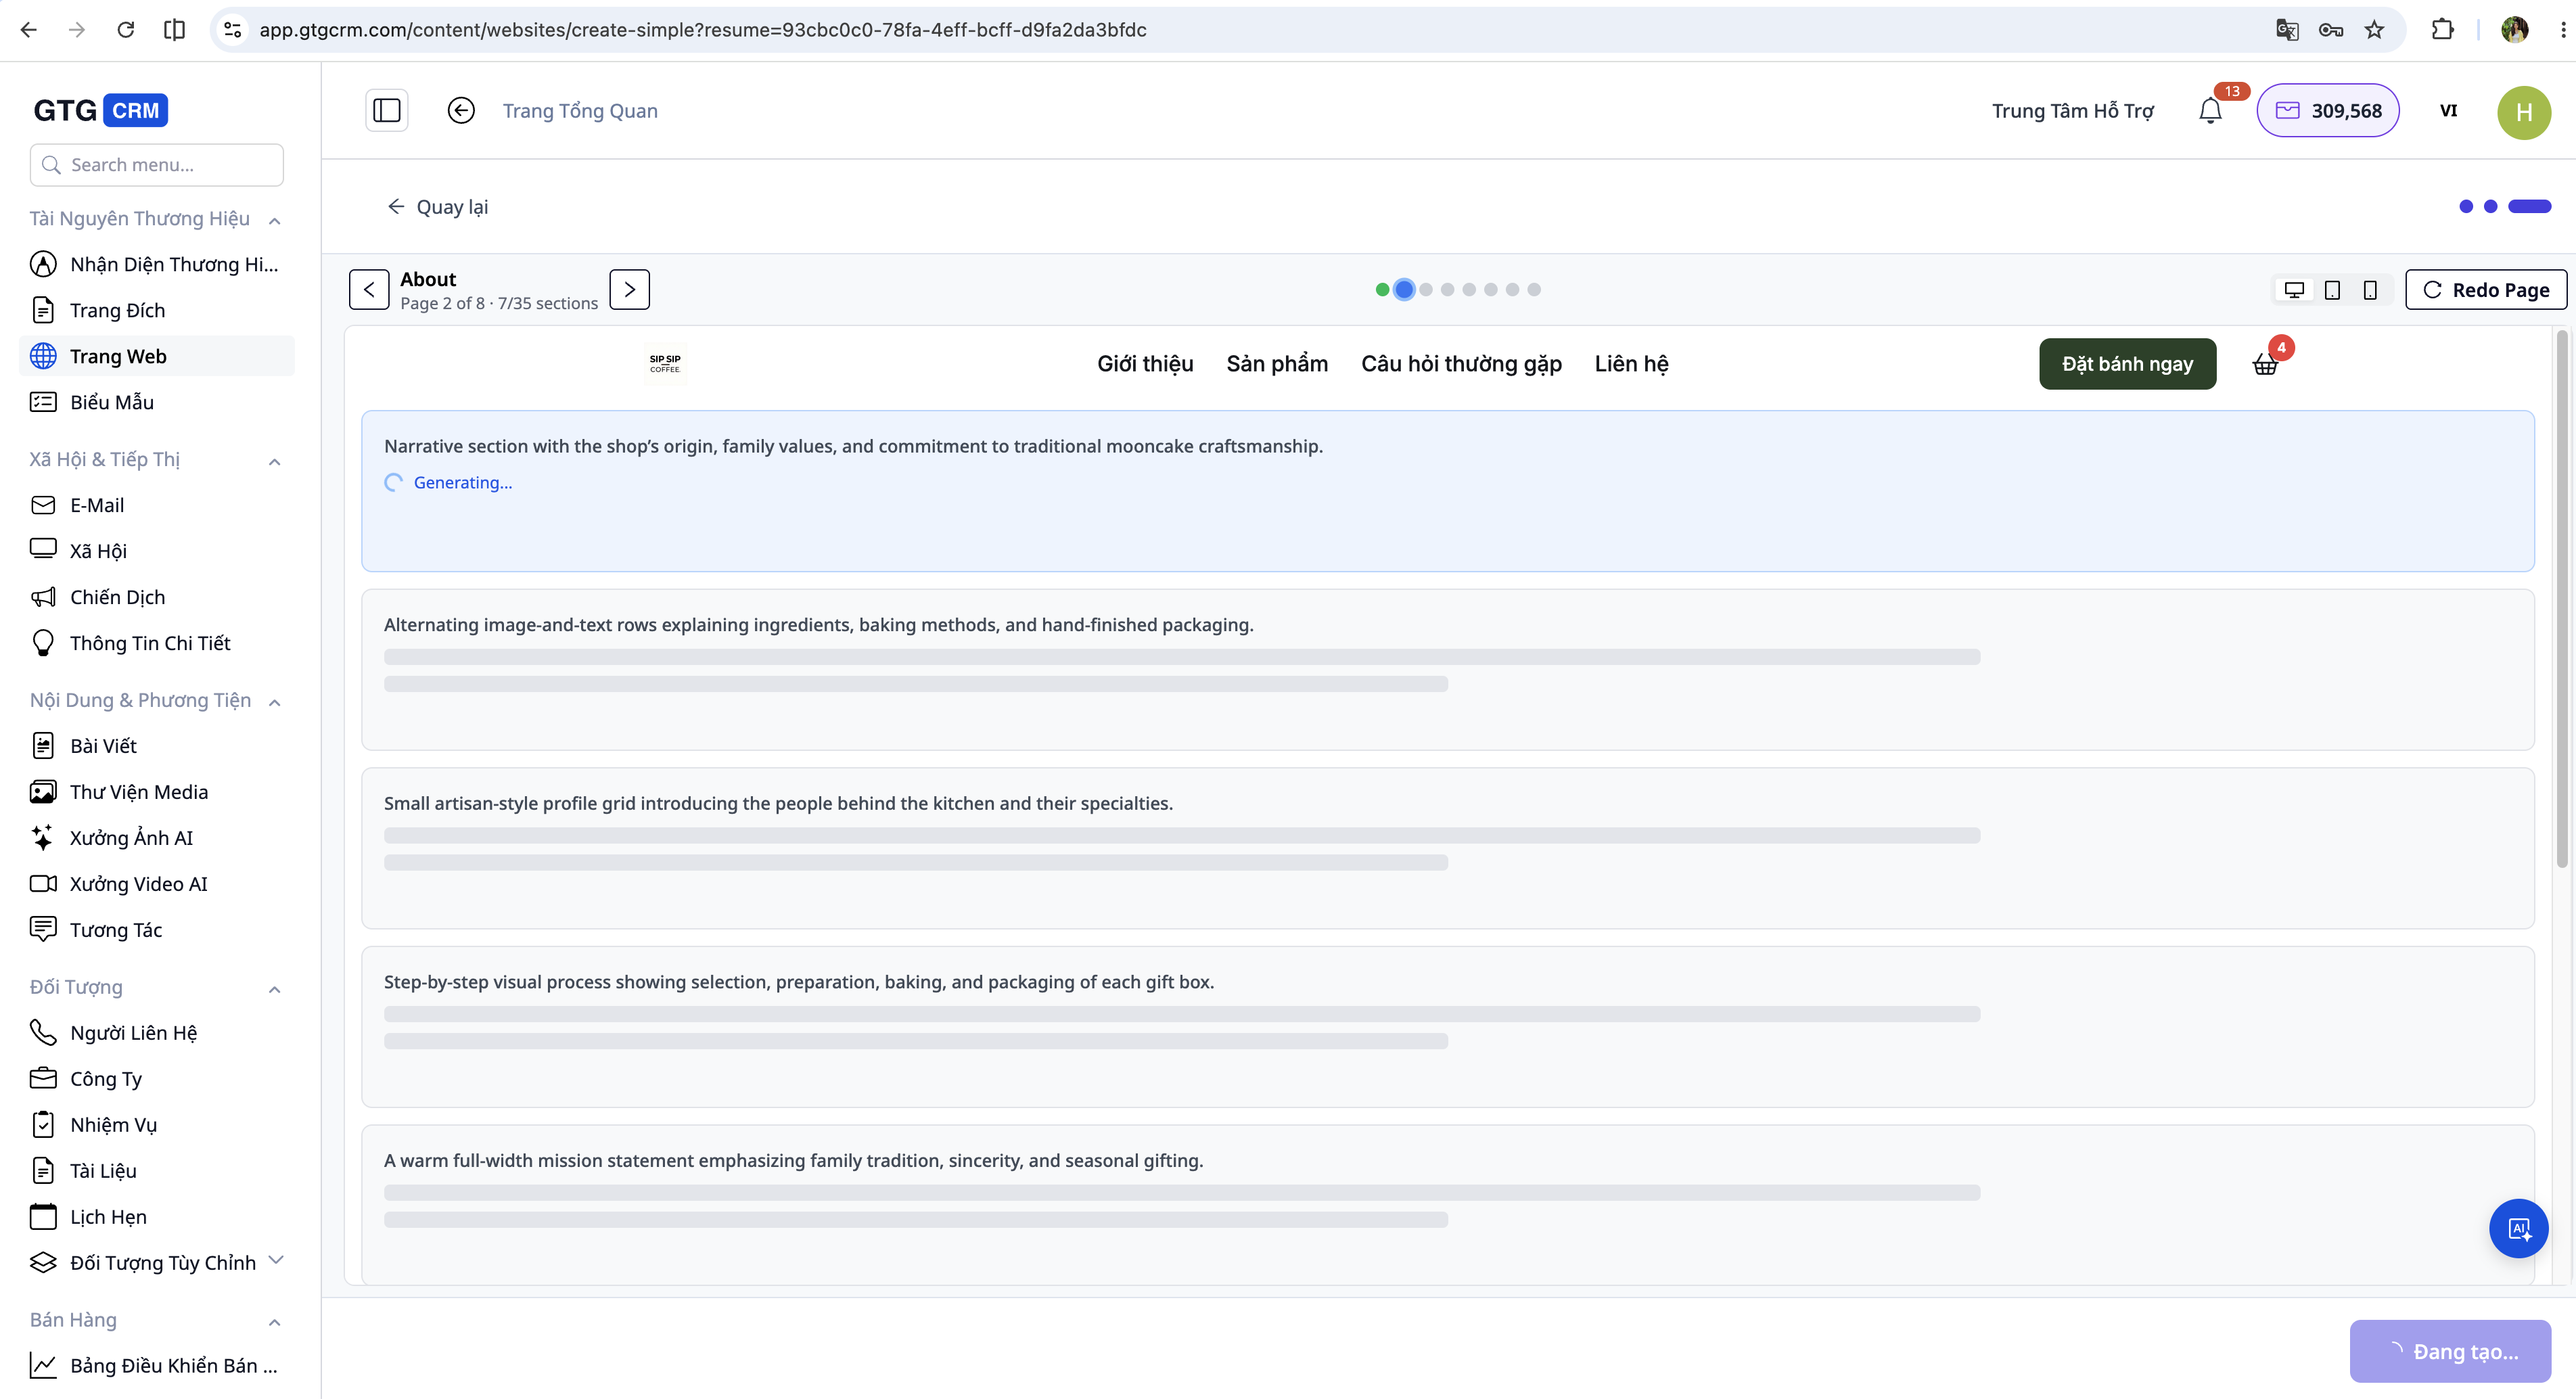Open the notifications bell
Screen dimensions: 2576x1399
pyautogui.click(x=2210, y=111)
